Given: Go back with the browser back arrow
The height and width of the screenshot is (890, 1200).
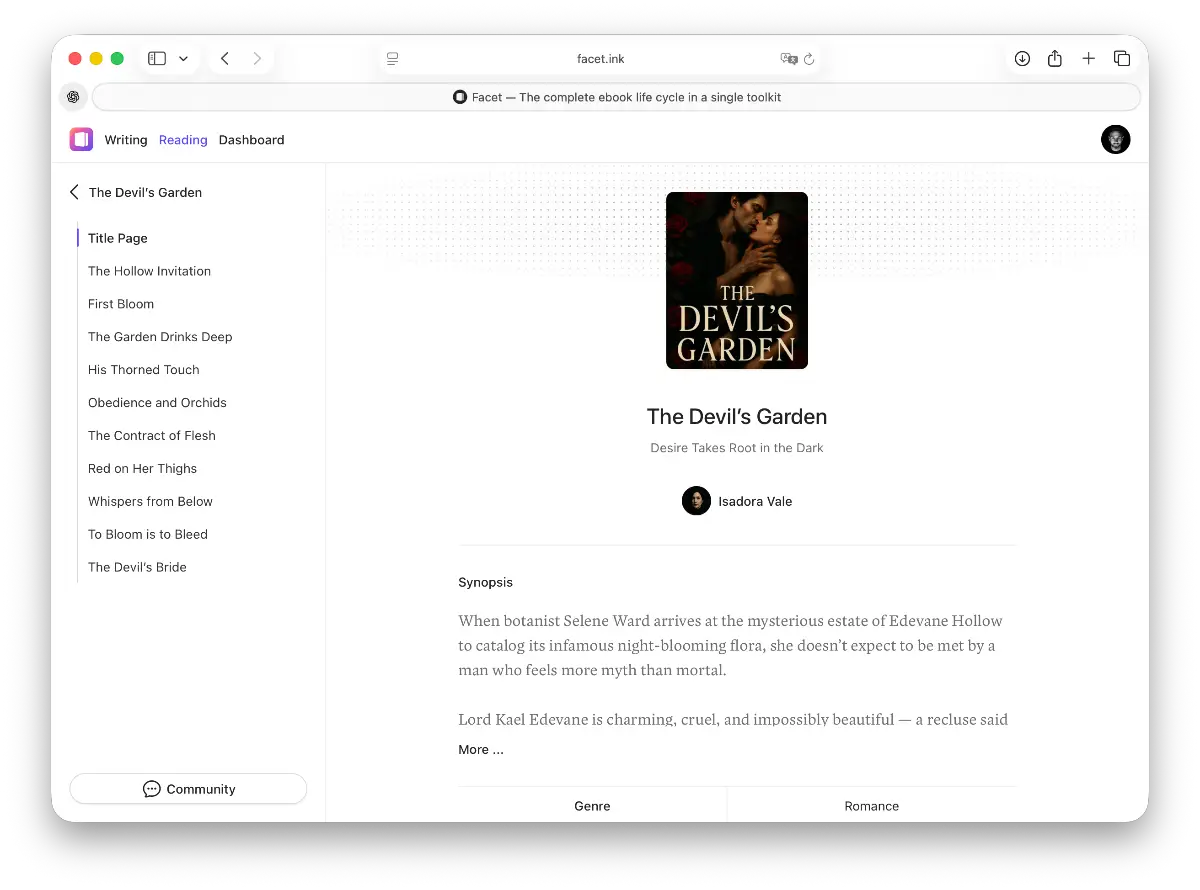Looking at the screenshot, I should point(225,59).
